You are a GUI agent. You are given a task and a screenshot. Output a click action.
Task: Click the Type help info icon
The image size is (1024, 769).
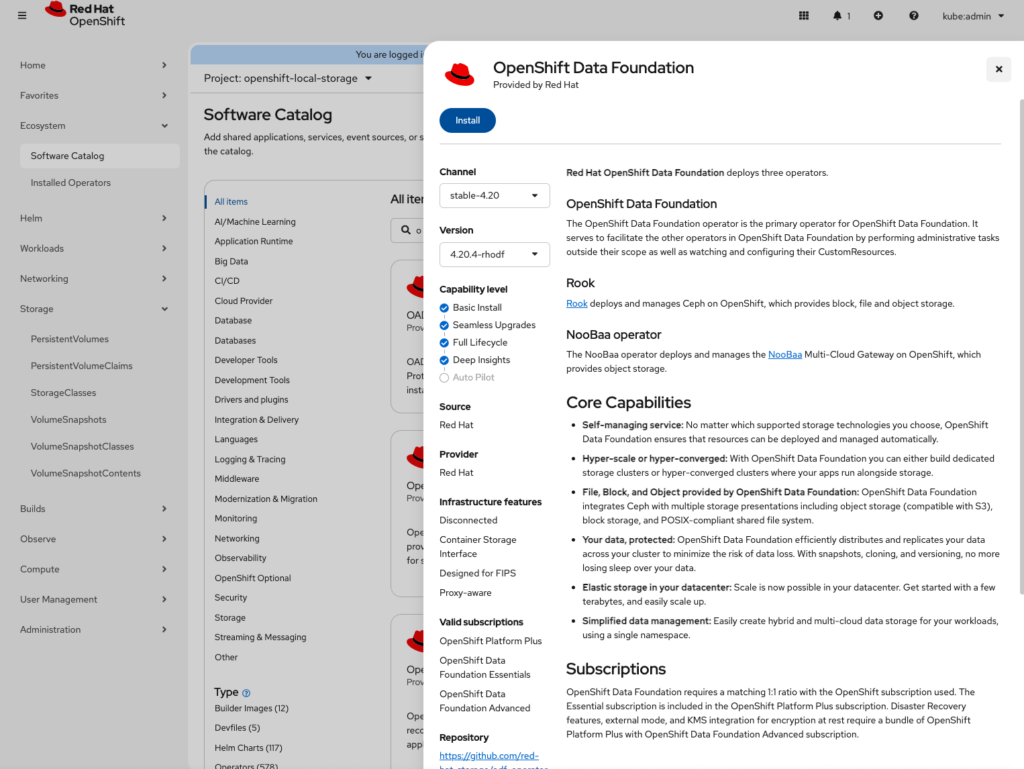pyautogui.click(x=246, y=693)
